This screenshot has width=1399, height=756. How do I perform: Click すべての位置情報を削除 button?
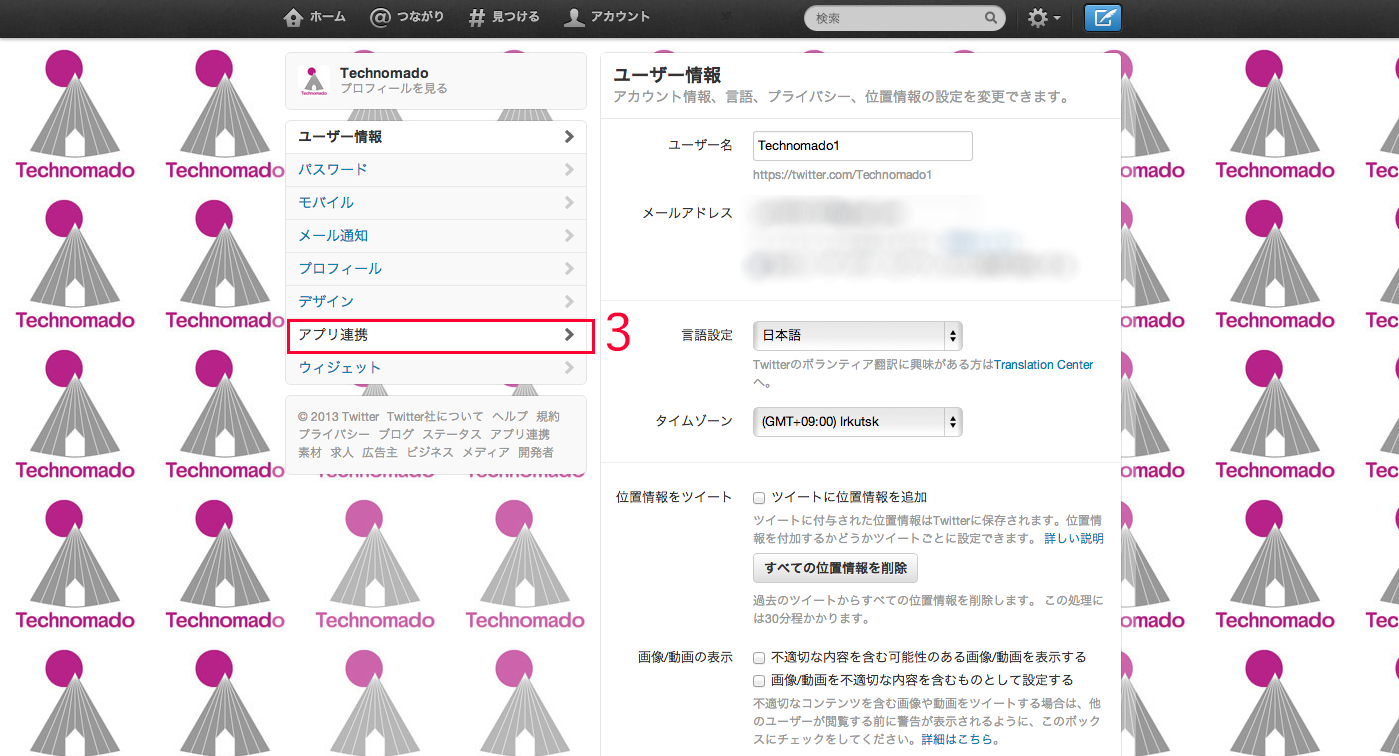point(835,568)
